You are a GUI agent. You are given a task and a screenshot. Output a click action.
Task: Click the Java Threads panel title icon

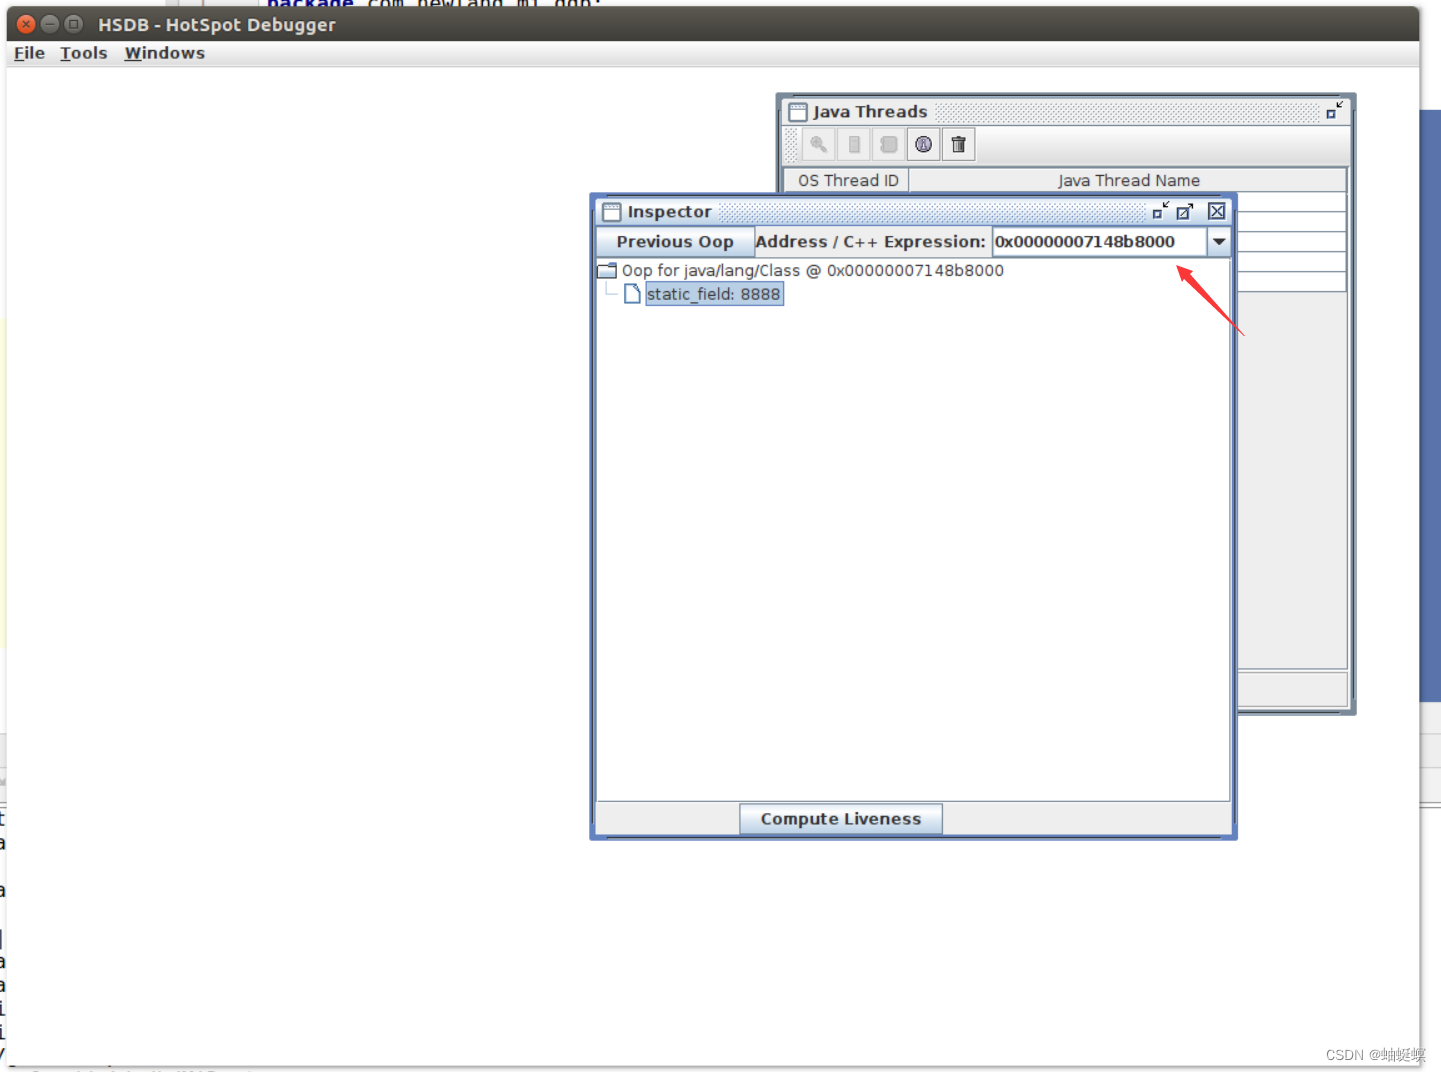[797, 111]
